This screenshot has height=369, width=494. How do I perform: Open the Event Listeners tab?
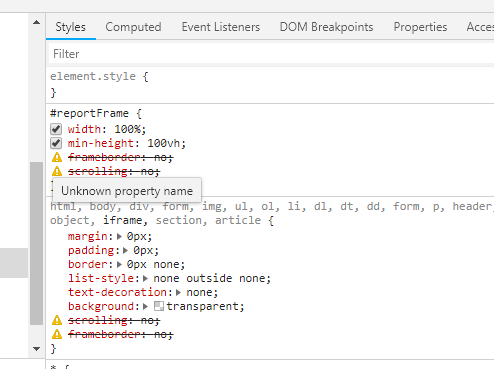(221, 27)
